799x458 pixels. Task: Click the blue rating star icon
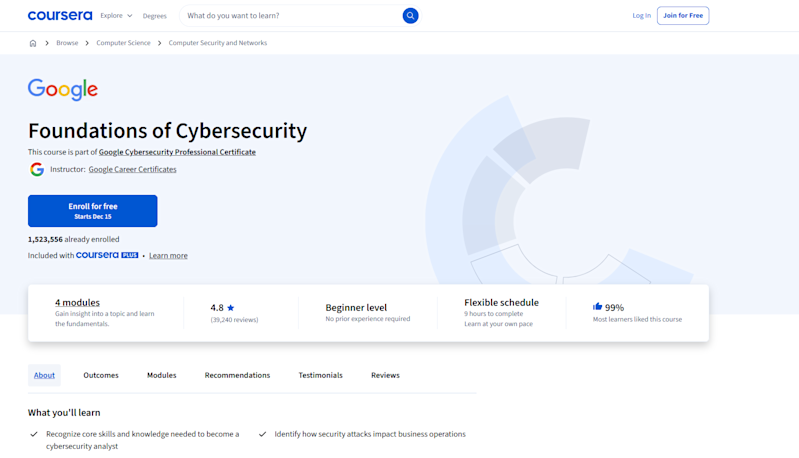[230, 308]
